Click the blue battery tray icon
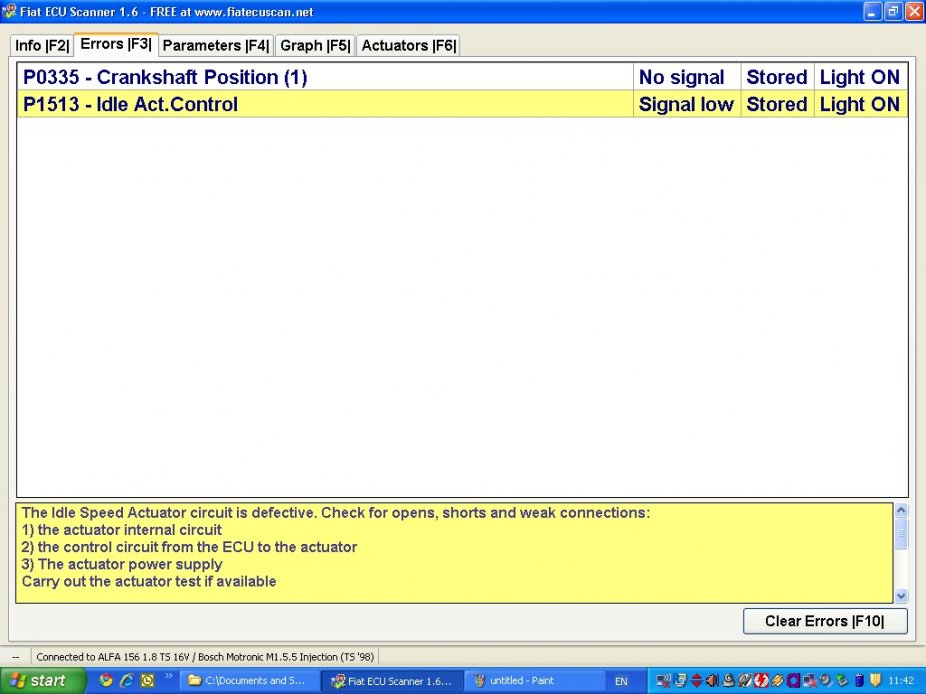Screen dimensions: 926x694 [x=858, y=681]
